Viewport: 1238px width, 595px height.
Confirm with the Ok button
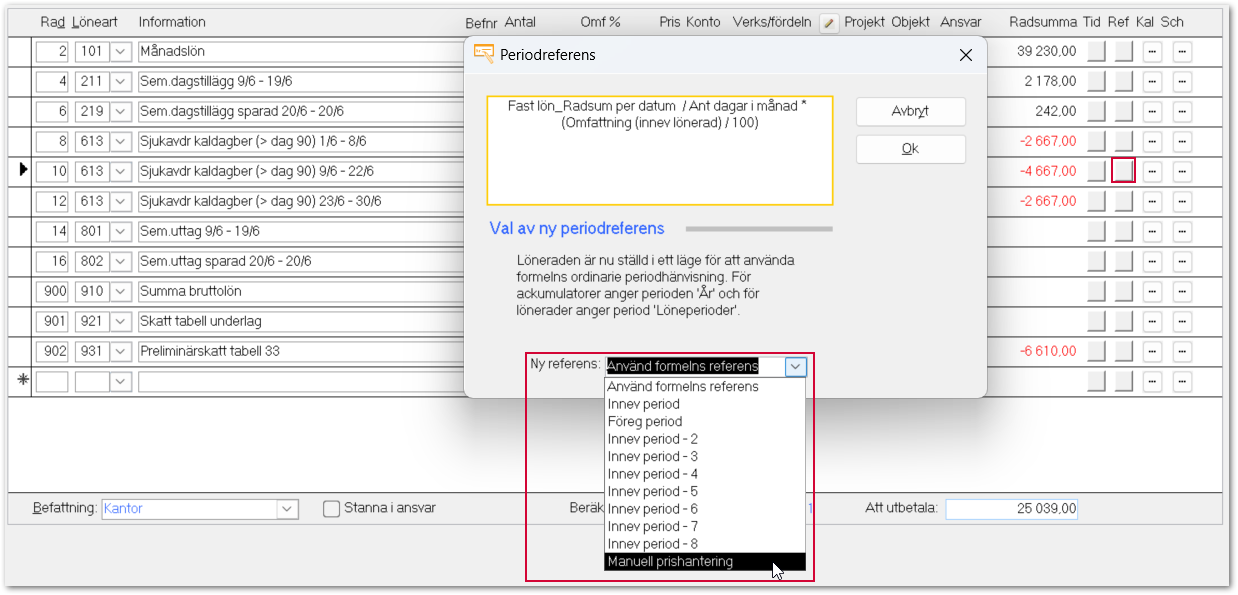pyautogui.click(x=911, y=149)
